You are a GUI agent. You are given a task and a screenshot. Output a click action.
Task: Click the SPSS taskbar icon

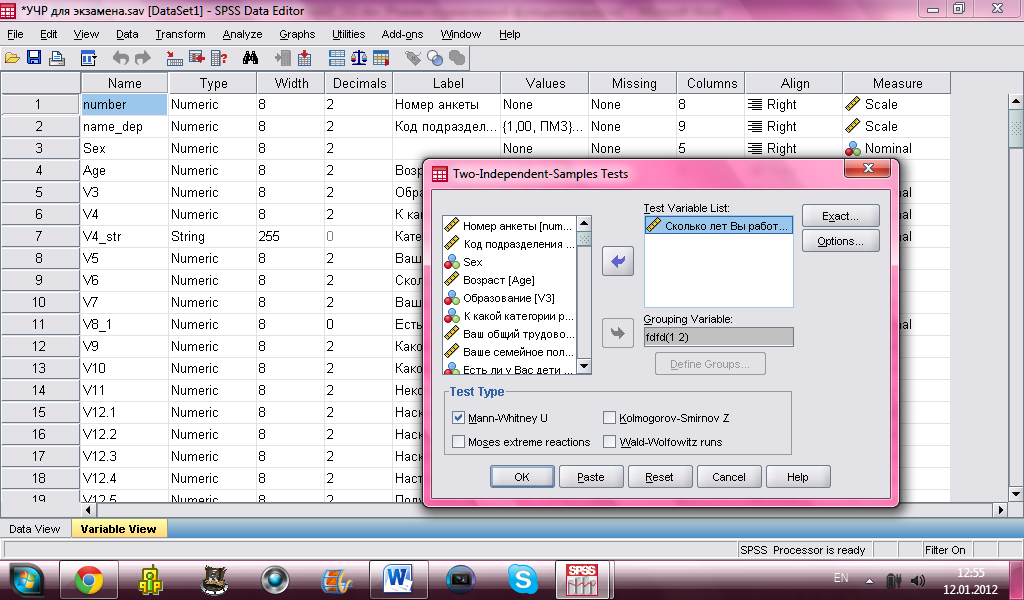coord(581,580)
